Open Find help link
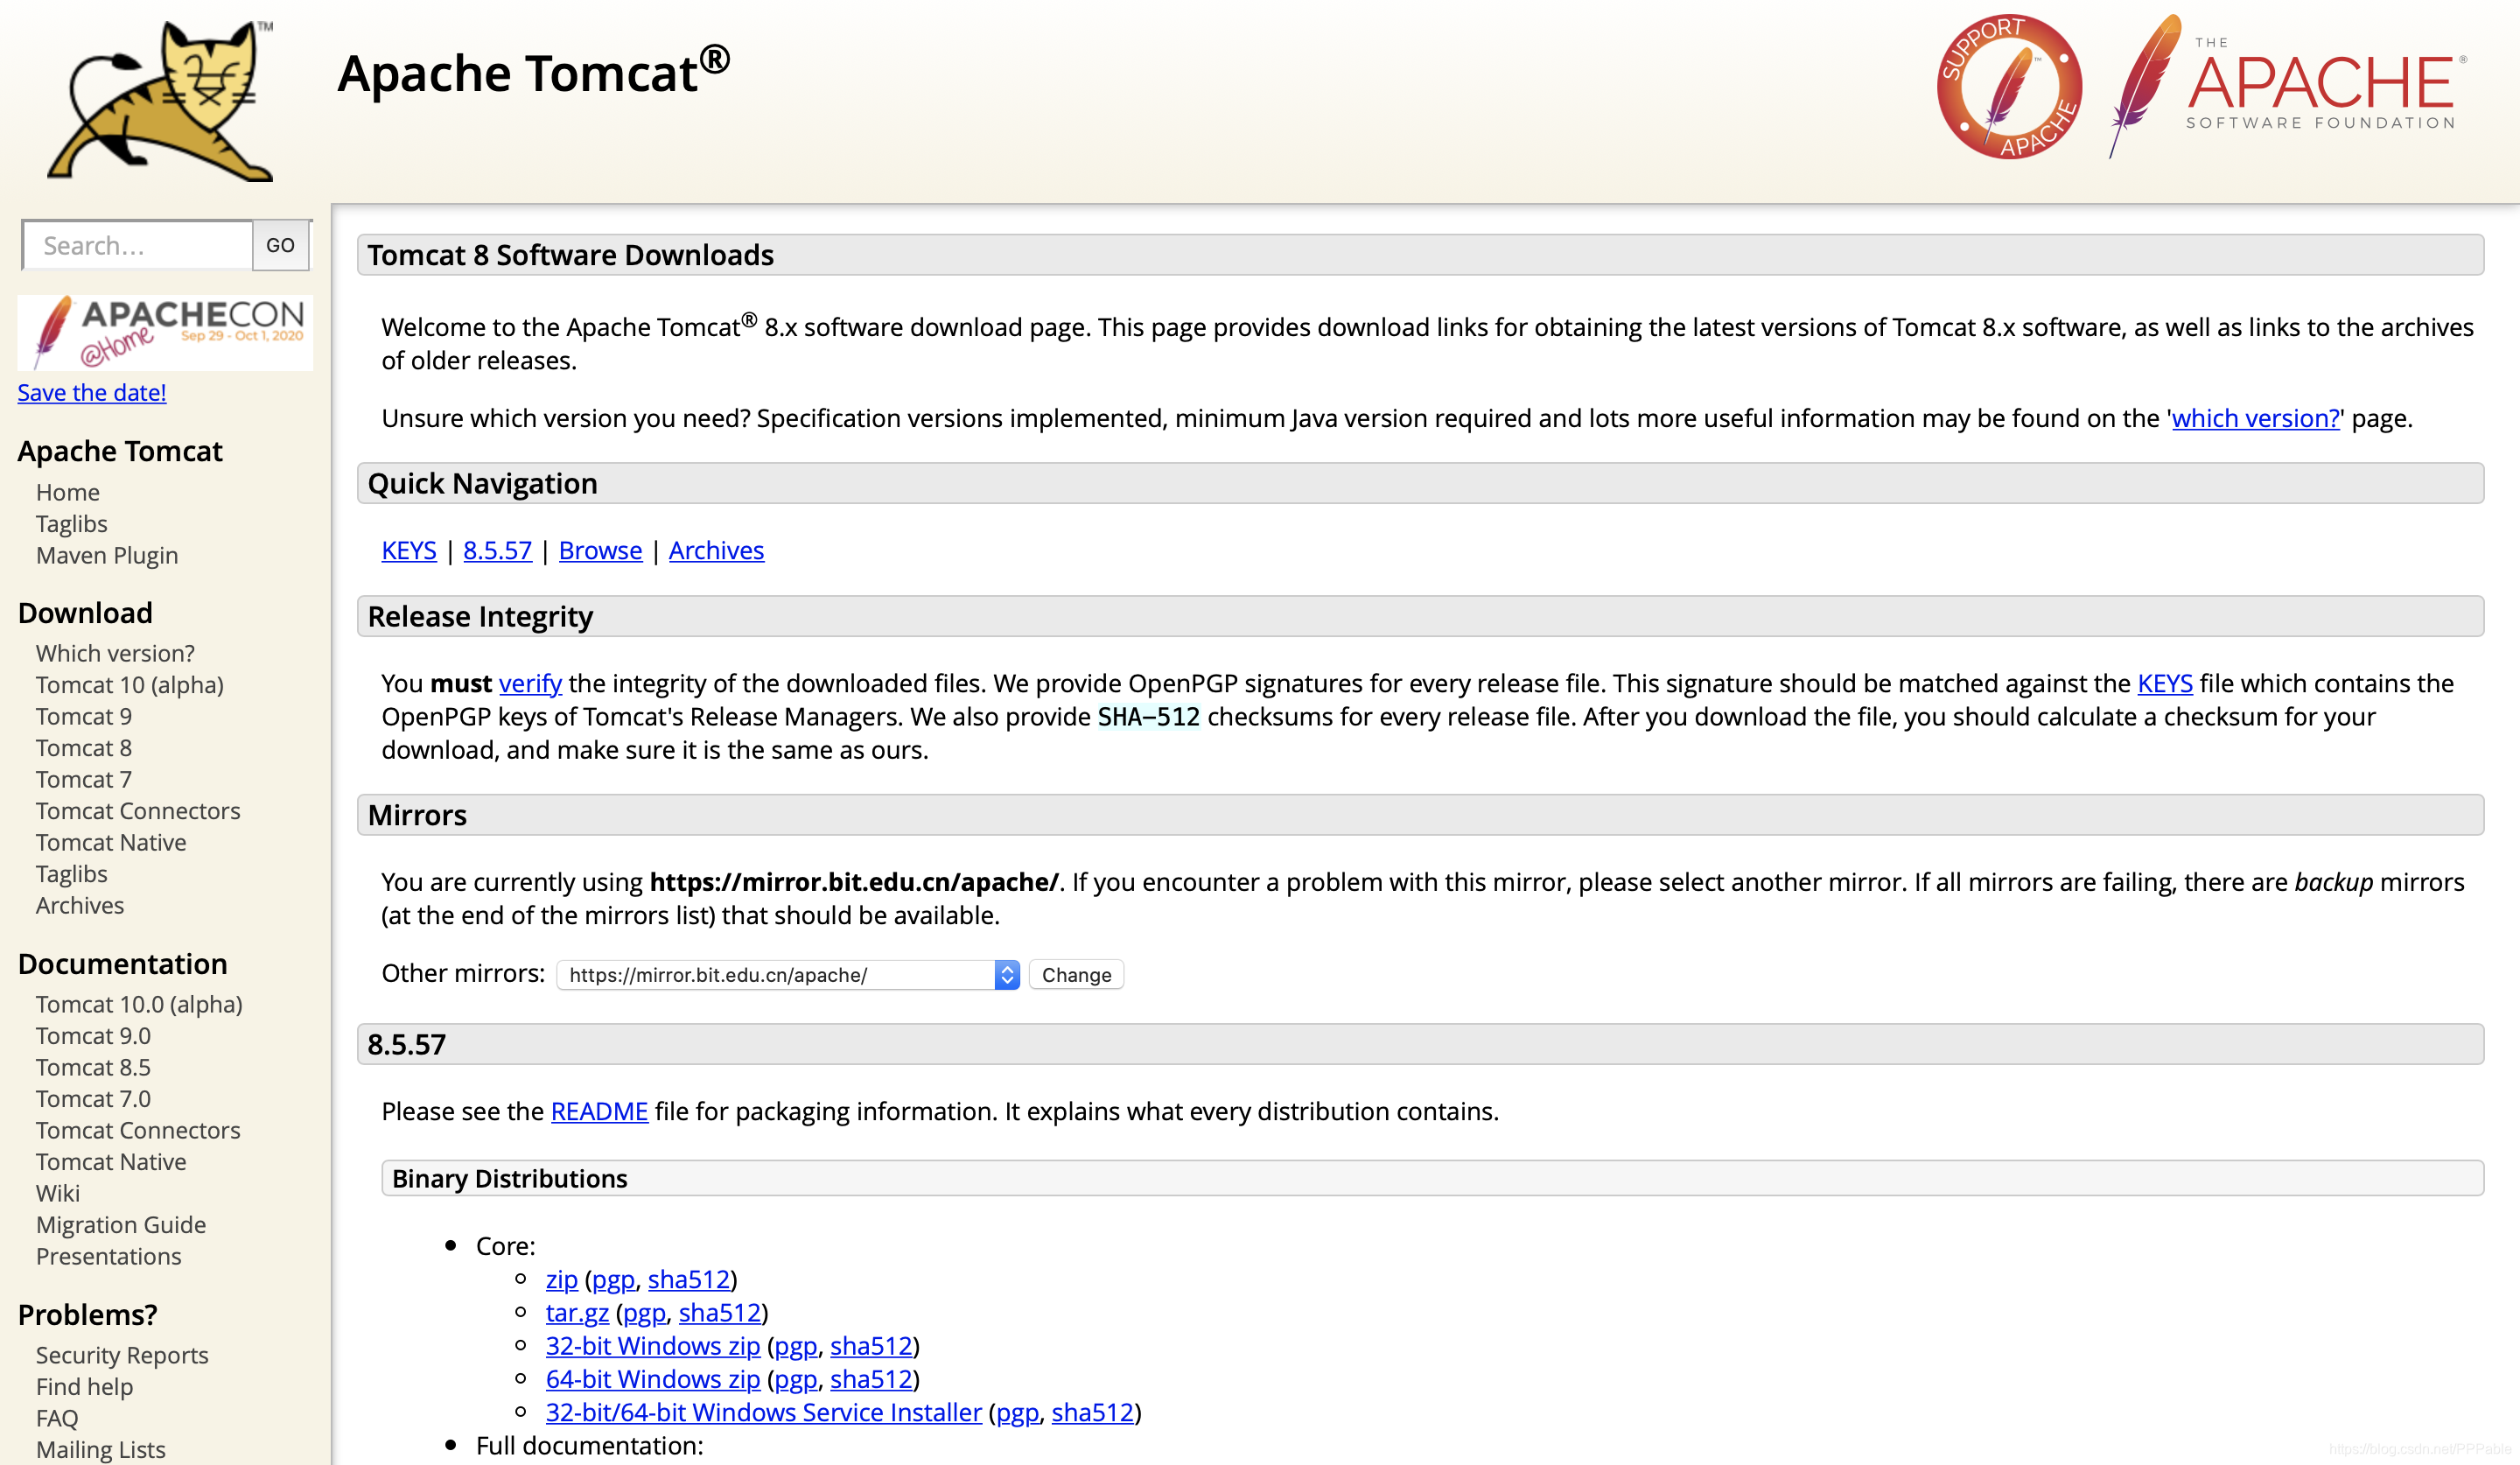 tap(84, 1386)
